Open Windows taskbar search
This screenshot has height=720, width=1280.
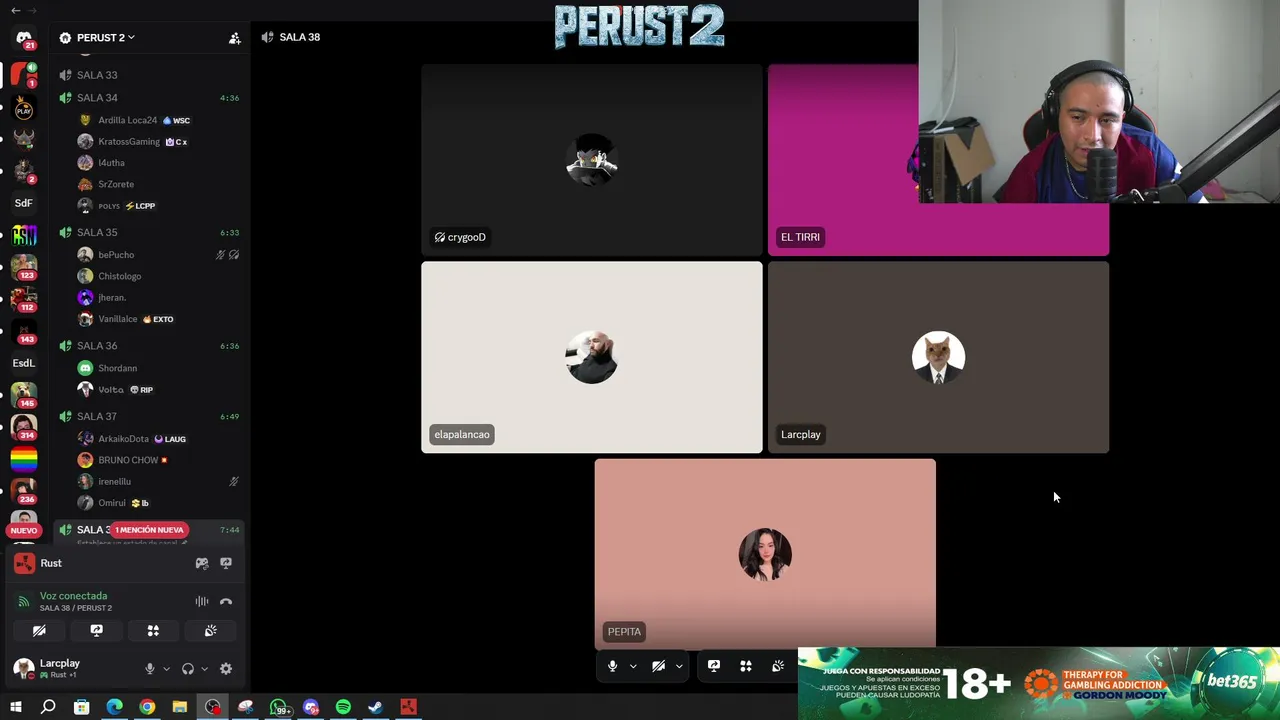click(48, 707)
